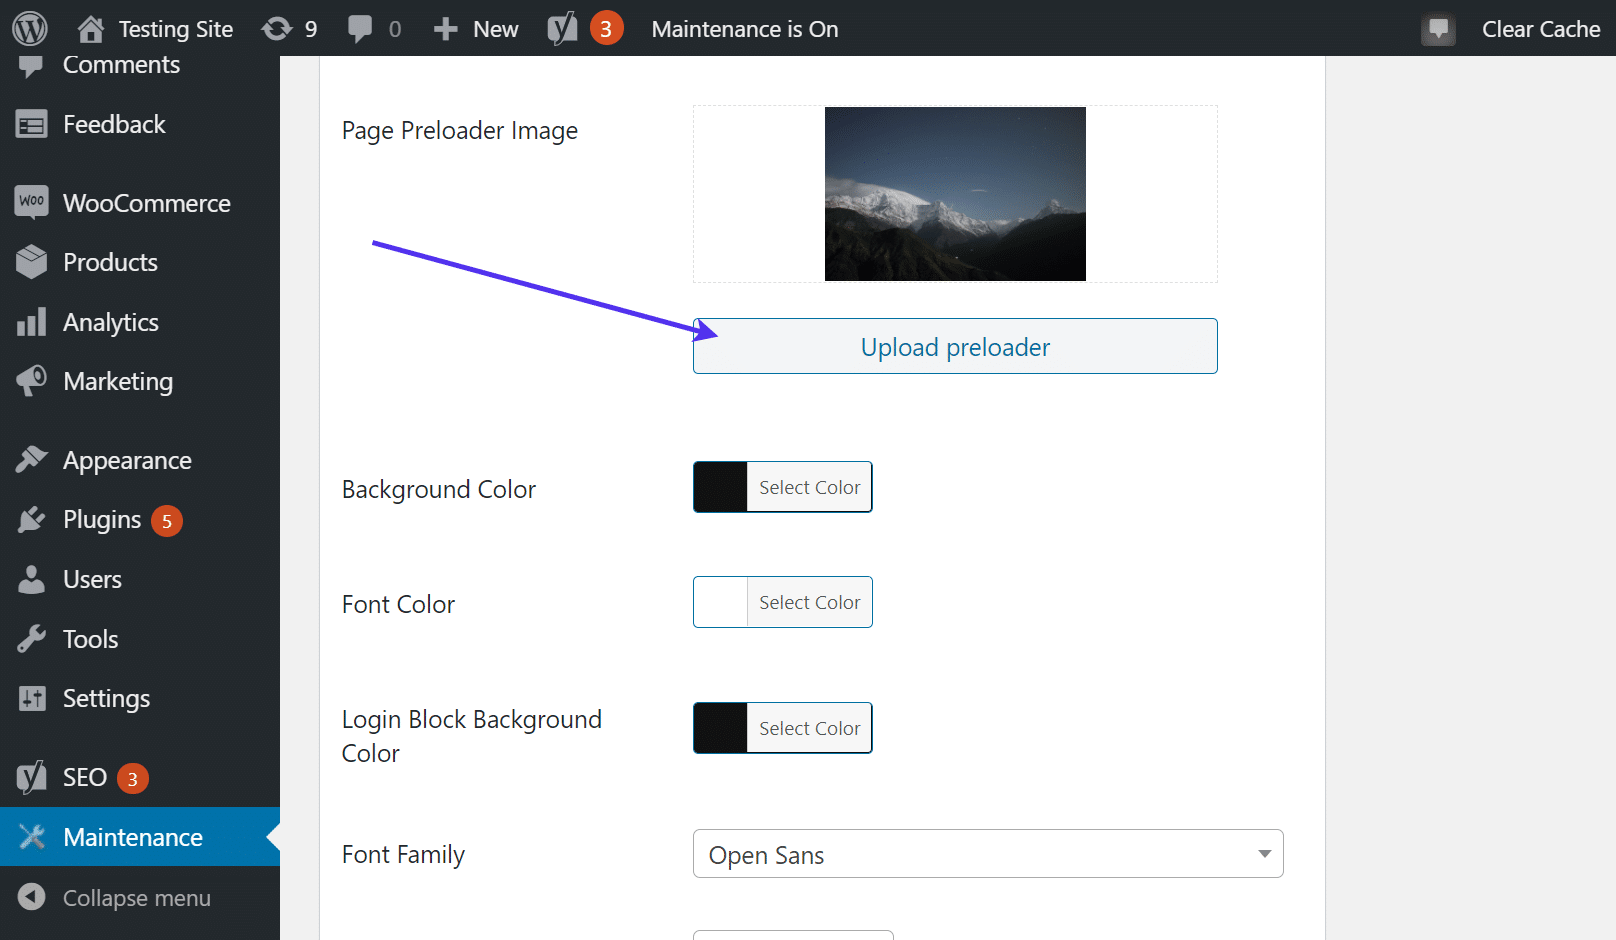Viewport: 1616px width, 940px height.
Task: Click the Clear Cache link
Action: (1541, 28)
